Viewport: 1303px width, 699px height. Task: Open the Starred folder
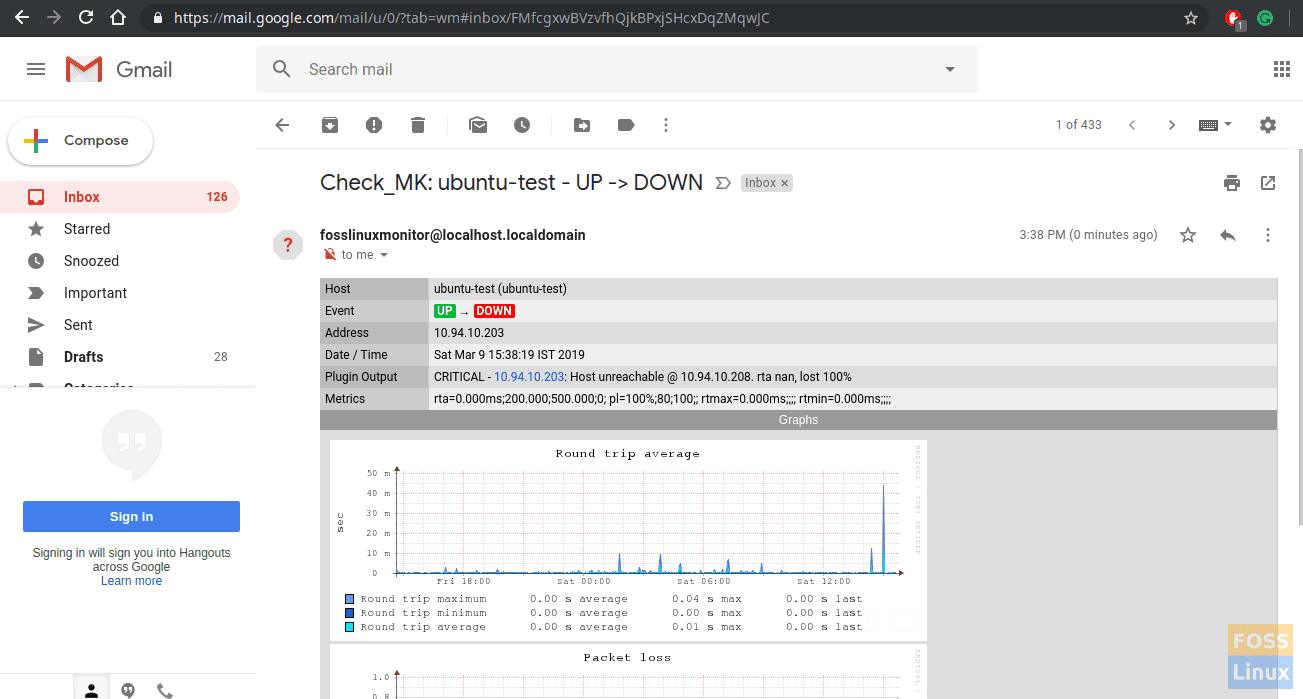click(120, 229)
